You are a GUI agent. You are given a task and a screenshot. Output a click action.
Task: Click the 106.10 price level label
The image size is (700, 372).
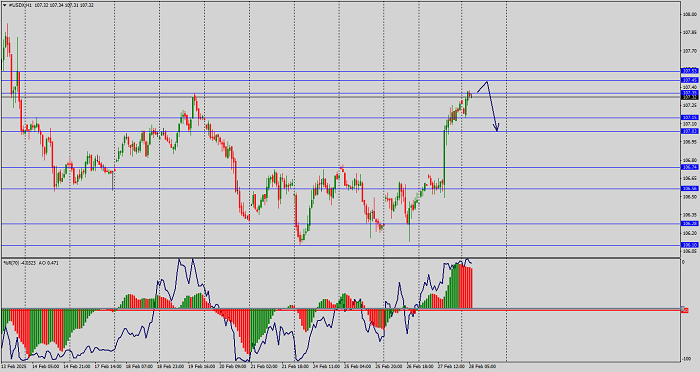click(x=690, y=245)
